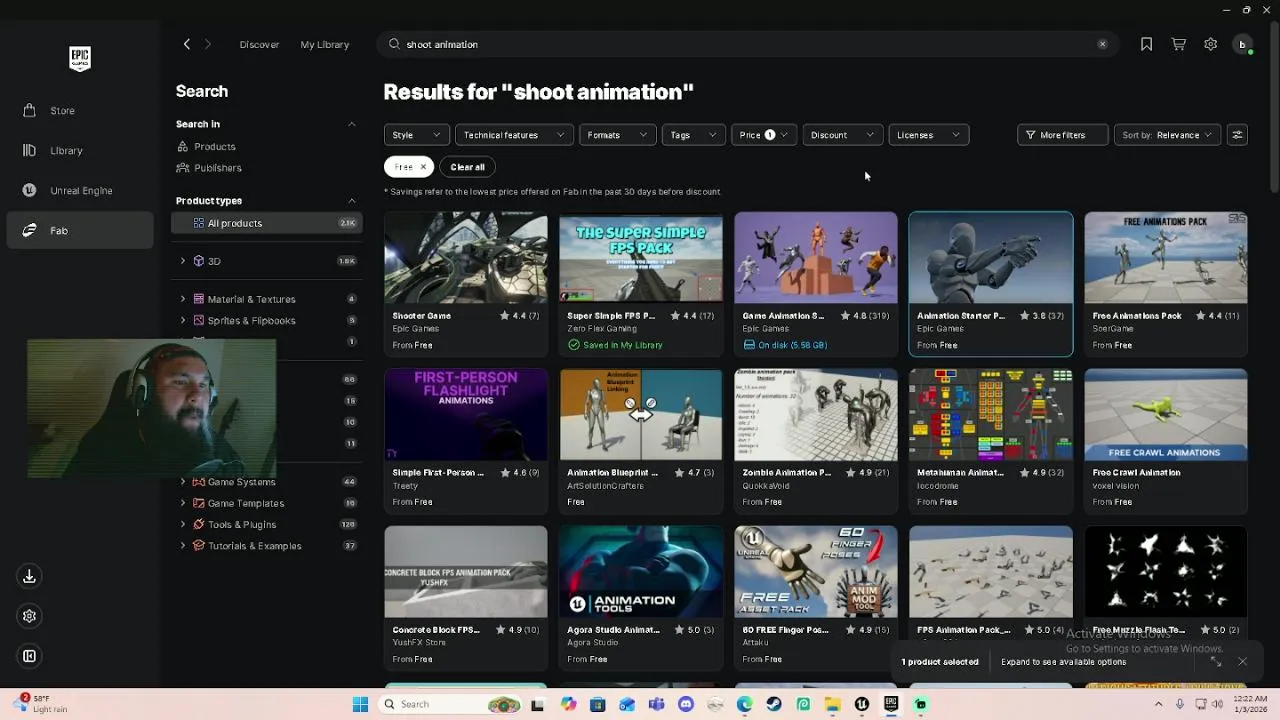The image size is (1280, 720).
Task: Open the user profile avatar
Action: pos(1242,44)
